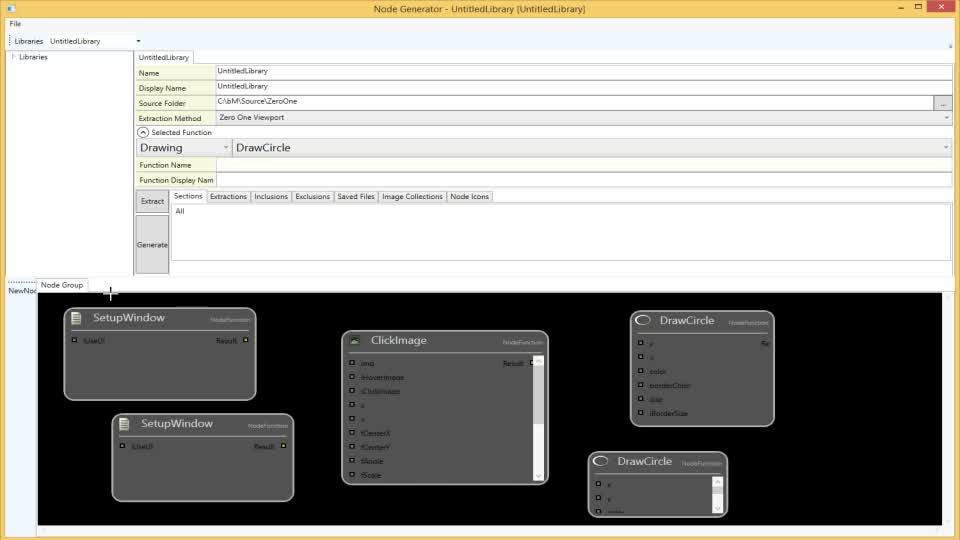Click the Display Name input field
Image resolution: width=960 pixels, height=540 pixels.
(583, 87)
